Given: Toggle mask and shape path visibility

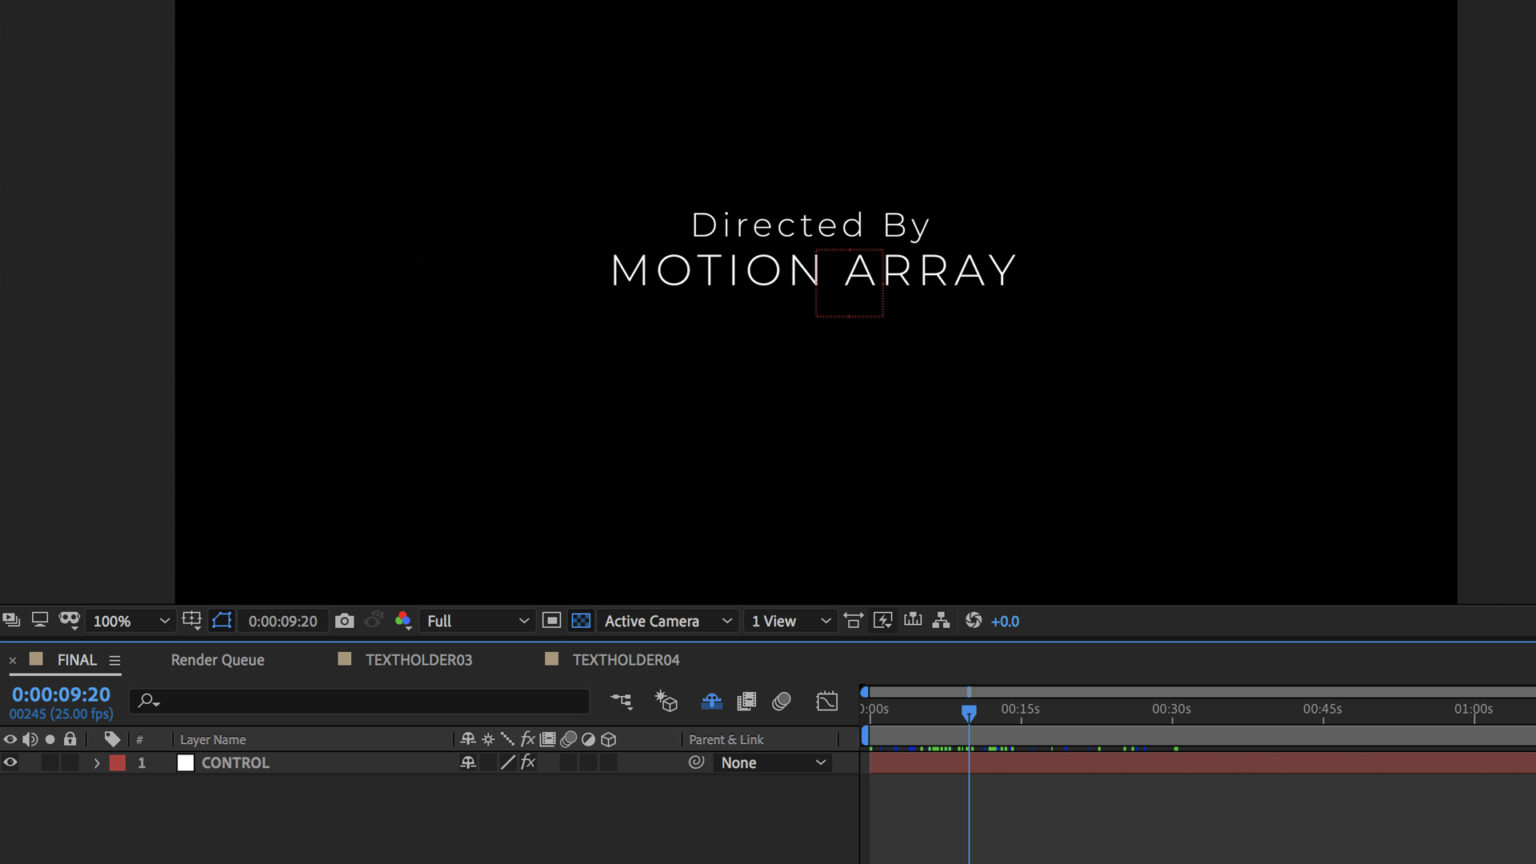Looking at the screenshot, I should coord(222,621).
